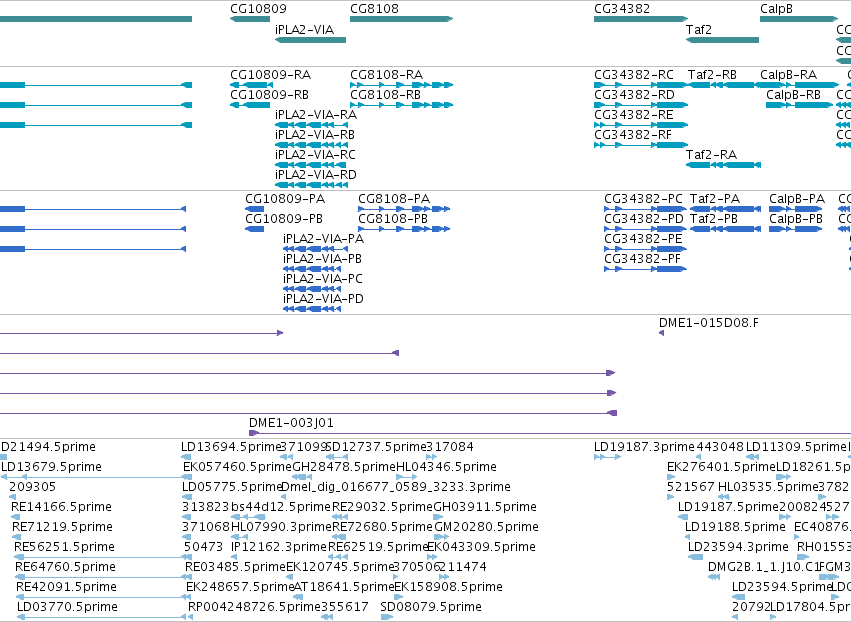Click EST RE42091.5prime
The height and width of the screenshot is (622, 851).
[x=104, y=598]
